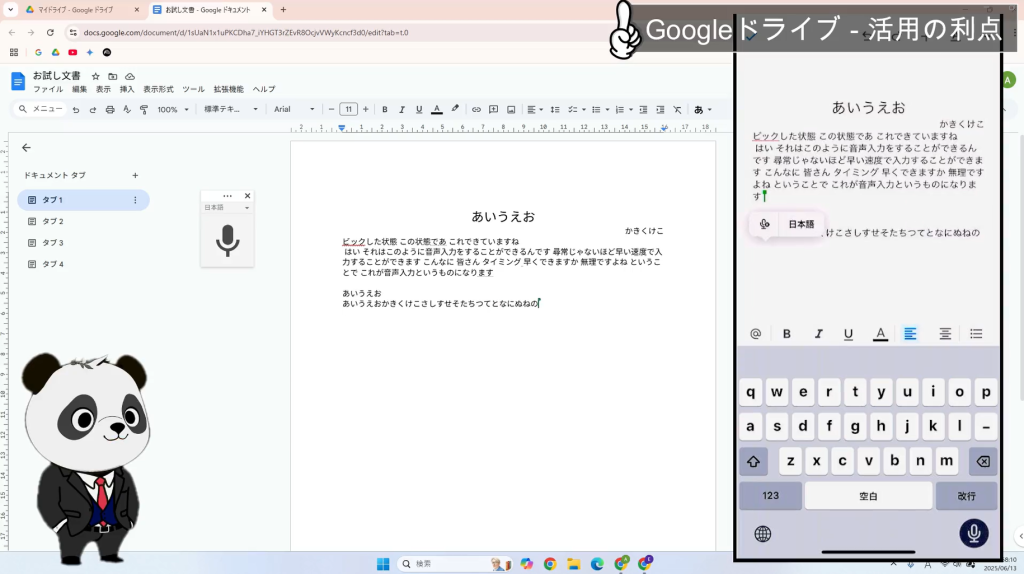Open the 挿入 menu
This screenshot has width=1024, height=574.
tap(127, 89)
